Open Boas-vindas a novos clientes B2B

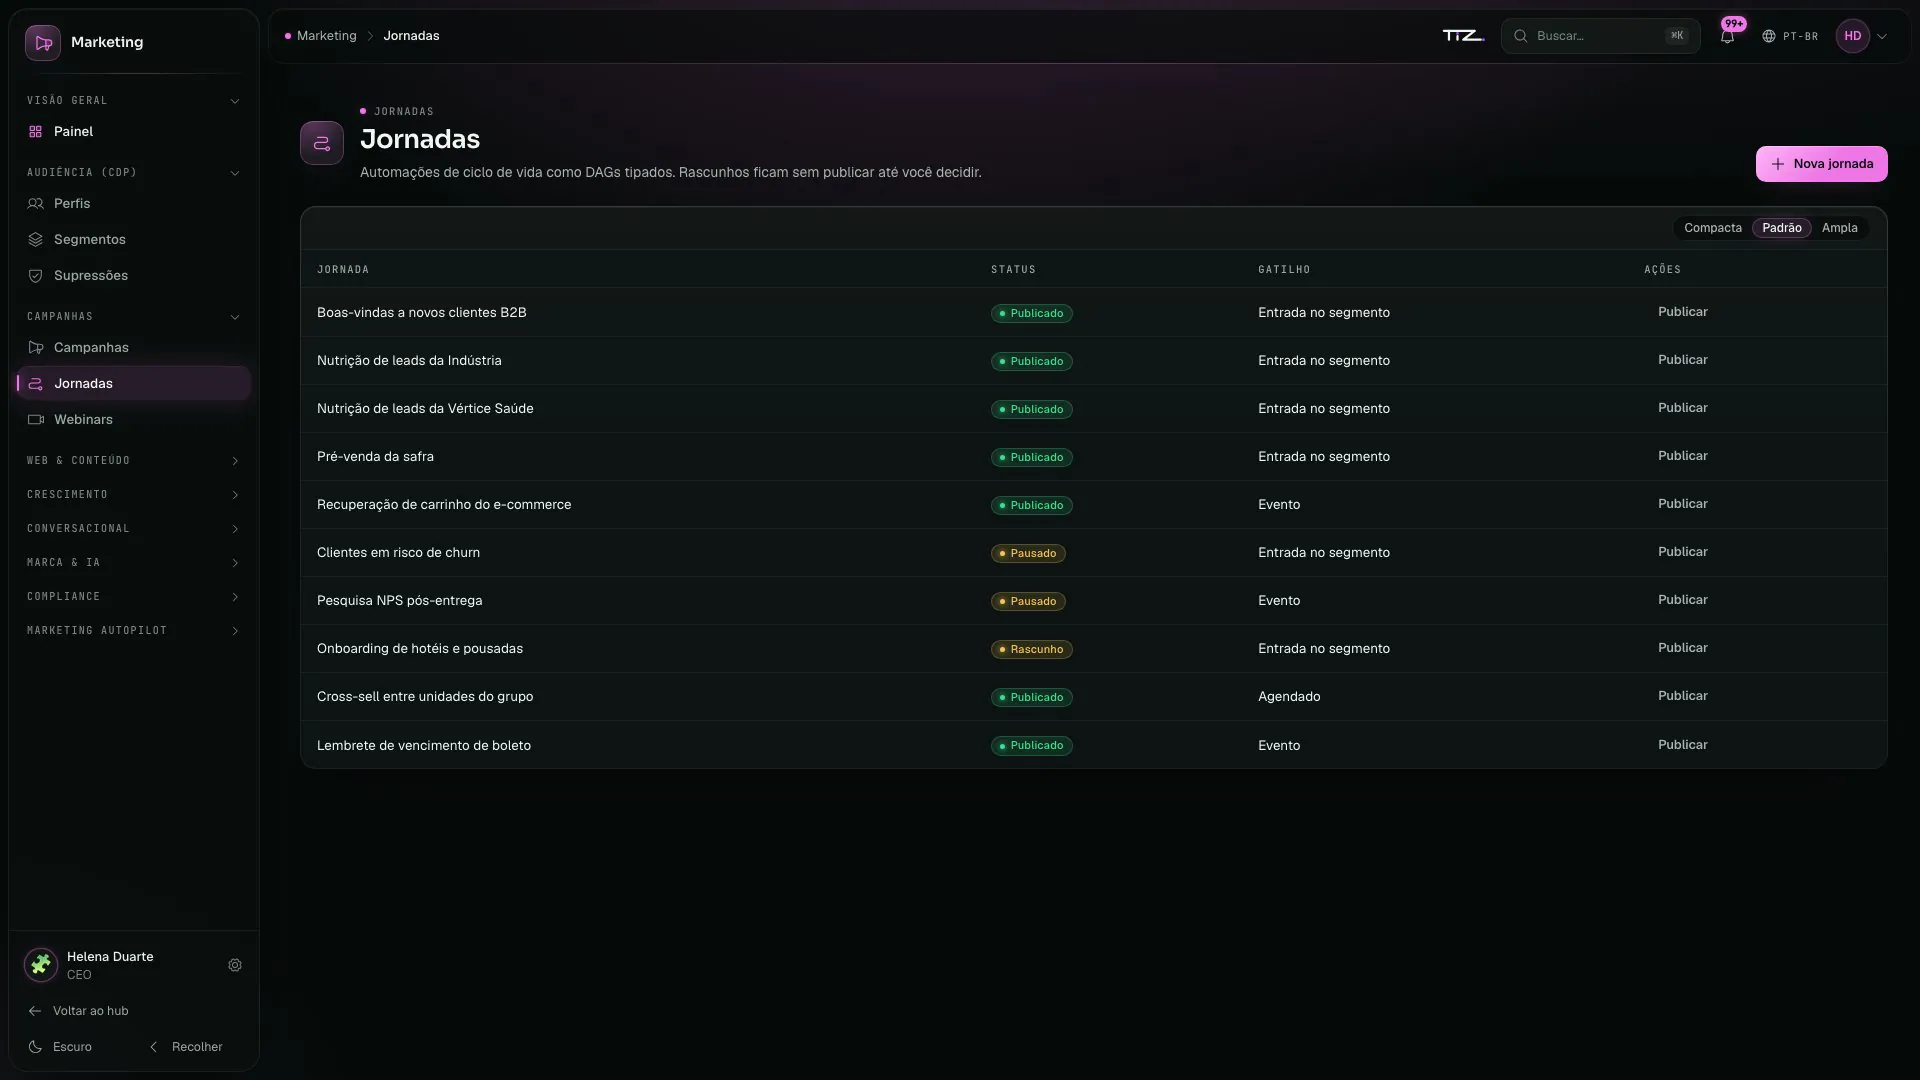(x=421, y=313)
